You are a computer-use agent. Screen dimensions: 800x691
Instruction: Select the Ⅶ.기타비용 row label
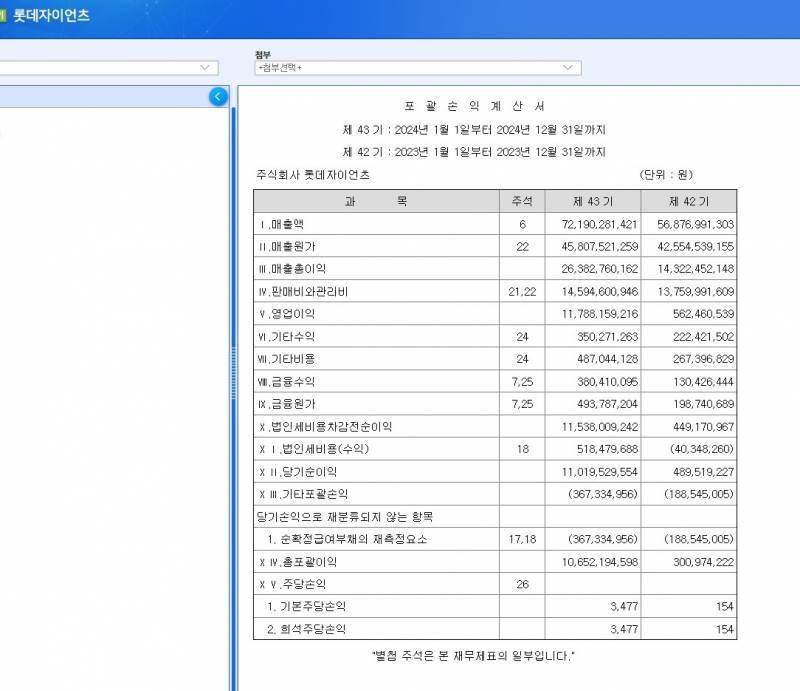click(x=287, y=359)
